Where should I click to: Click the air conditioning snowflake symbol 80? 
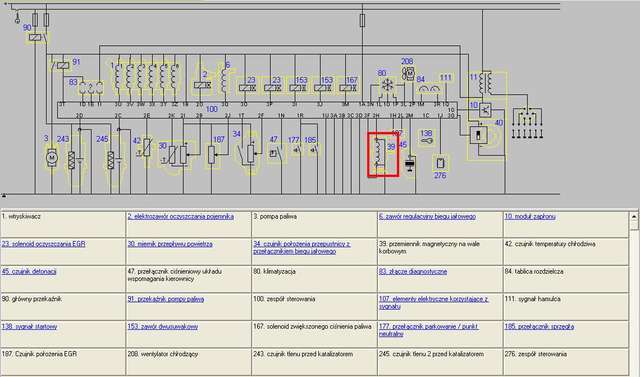(x=386, y=86)
